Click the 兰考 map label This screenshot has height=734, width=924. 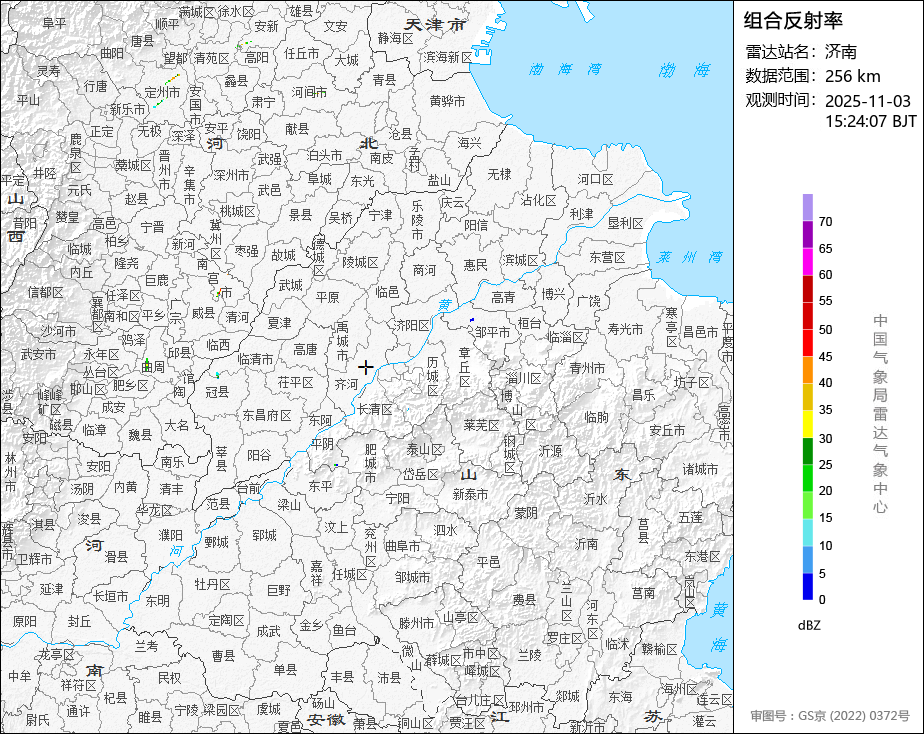[x=146, y=646]
